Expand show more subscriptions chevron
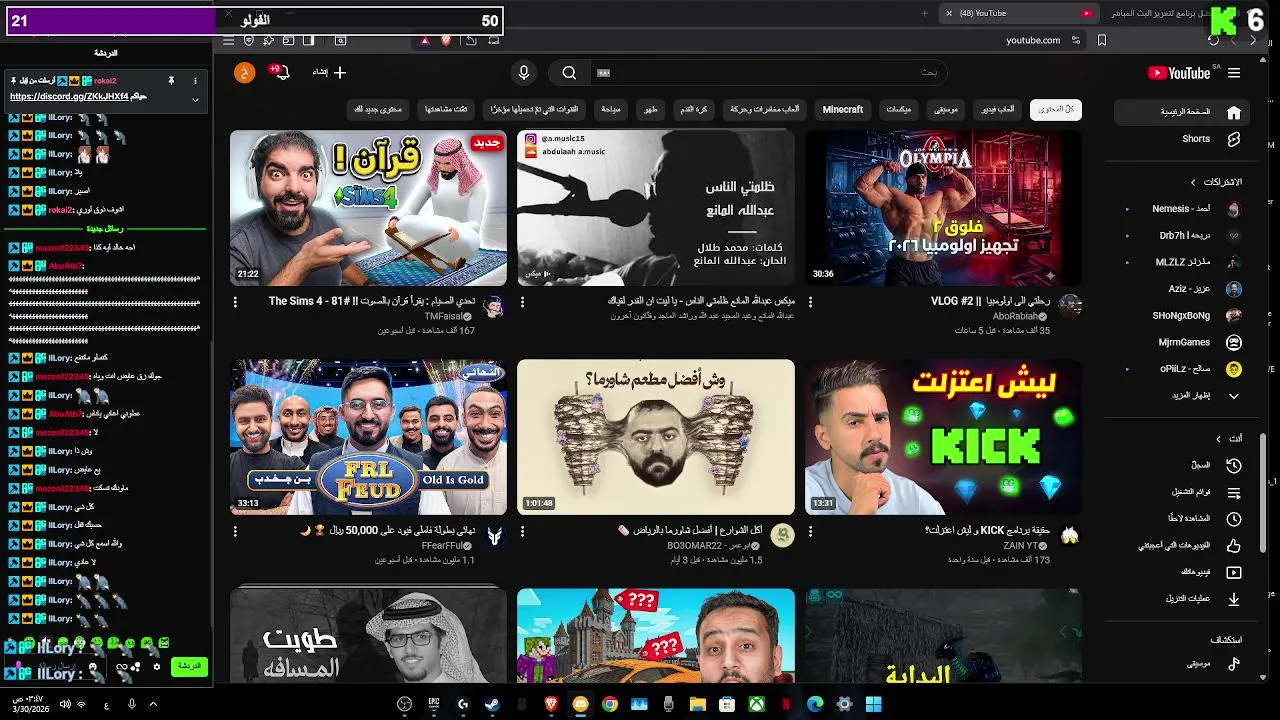Image resolution: width=1280 pixels, height=720 pixels. pos(1234,396)
